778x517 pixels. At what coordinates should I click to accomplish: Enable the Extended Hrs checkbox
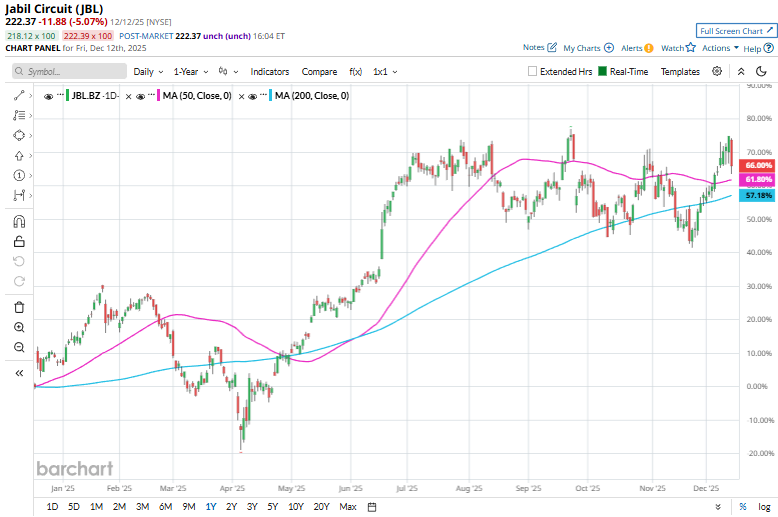[533, 72]
